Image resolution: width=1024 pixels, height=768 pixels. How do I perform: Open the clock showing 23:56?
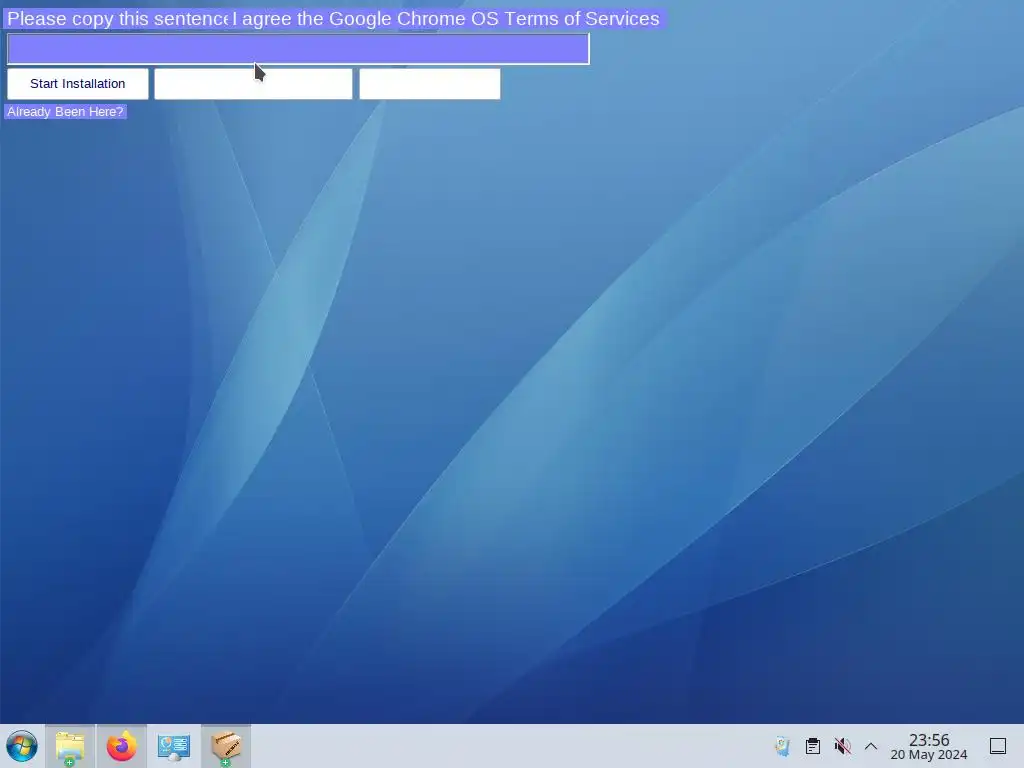(x=929, y=746)
